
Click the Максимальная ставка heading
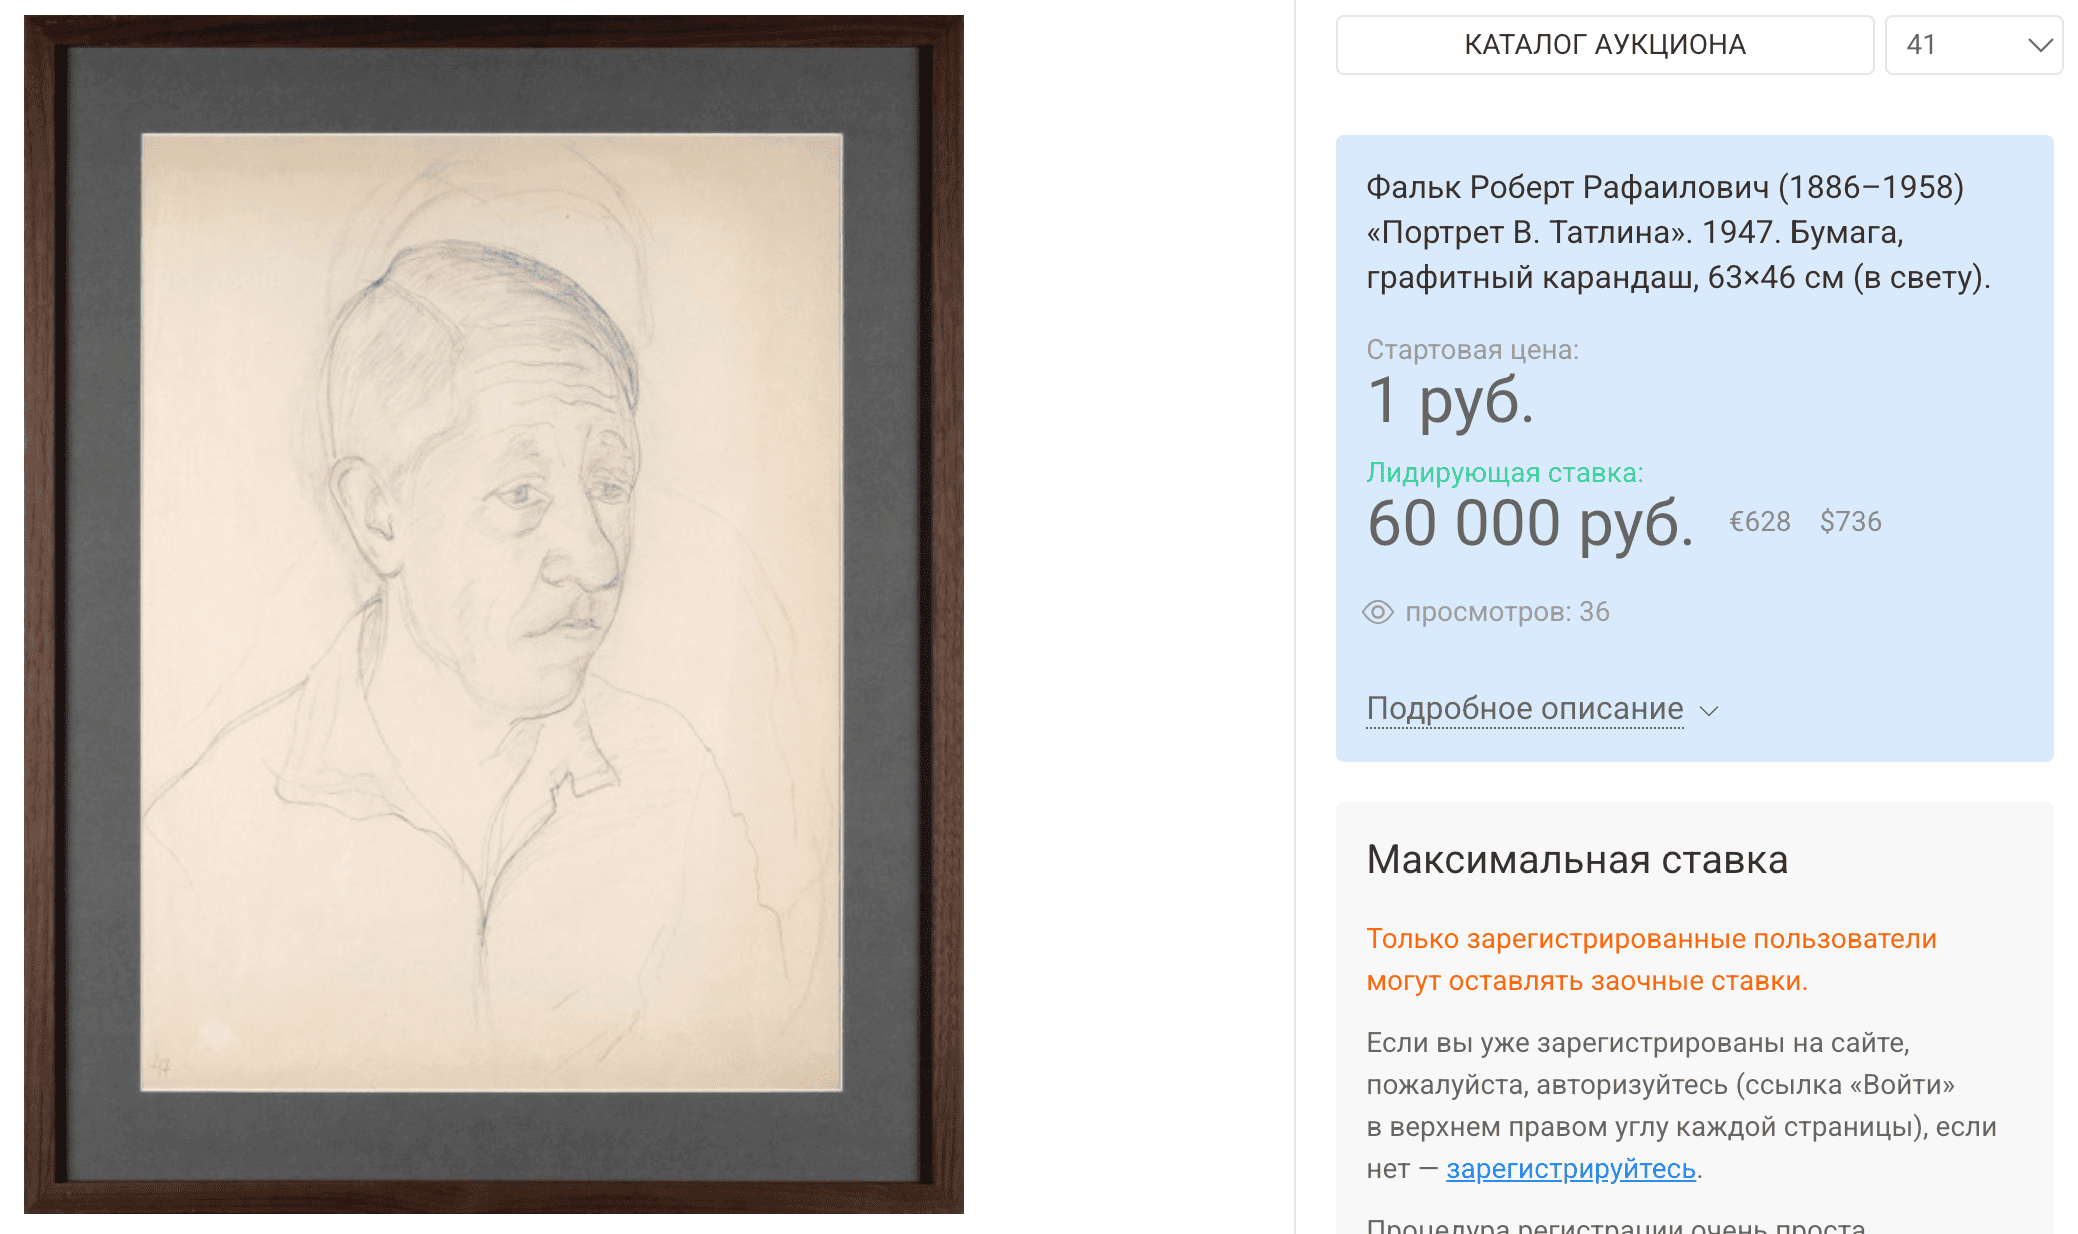(x=1577, y=860)
